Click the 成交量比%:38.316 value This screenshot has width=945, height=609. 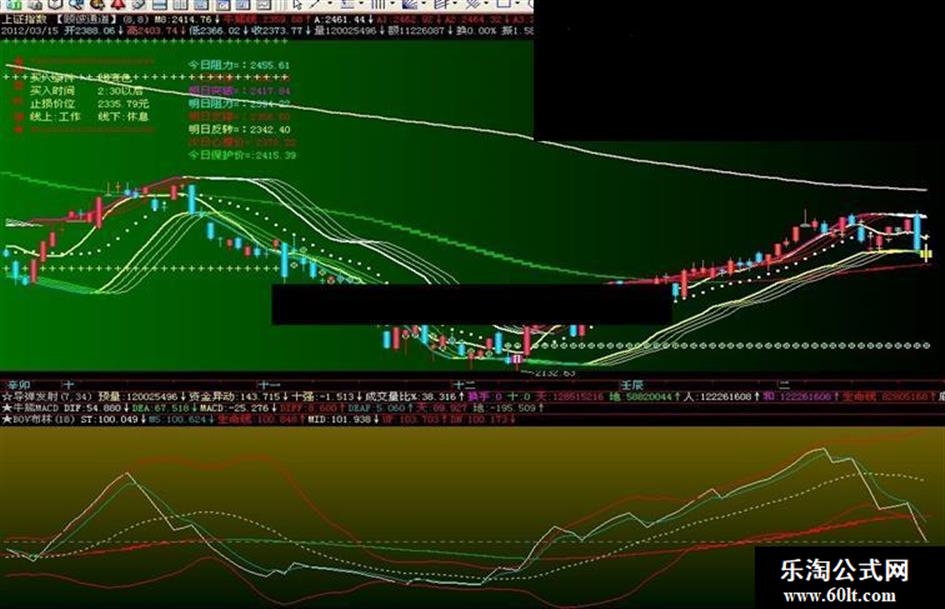coord(412,396)
